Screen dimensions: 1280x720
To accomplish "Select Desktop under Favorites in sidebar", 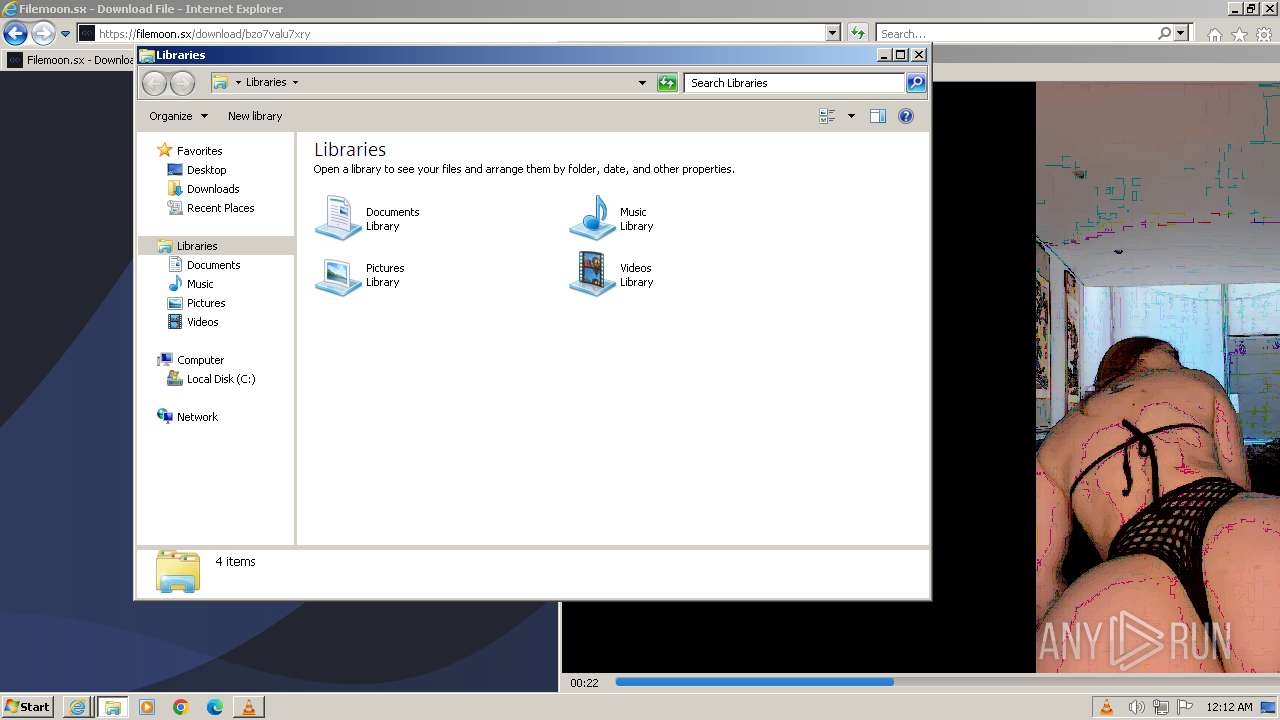I will [206, 170].
